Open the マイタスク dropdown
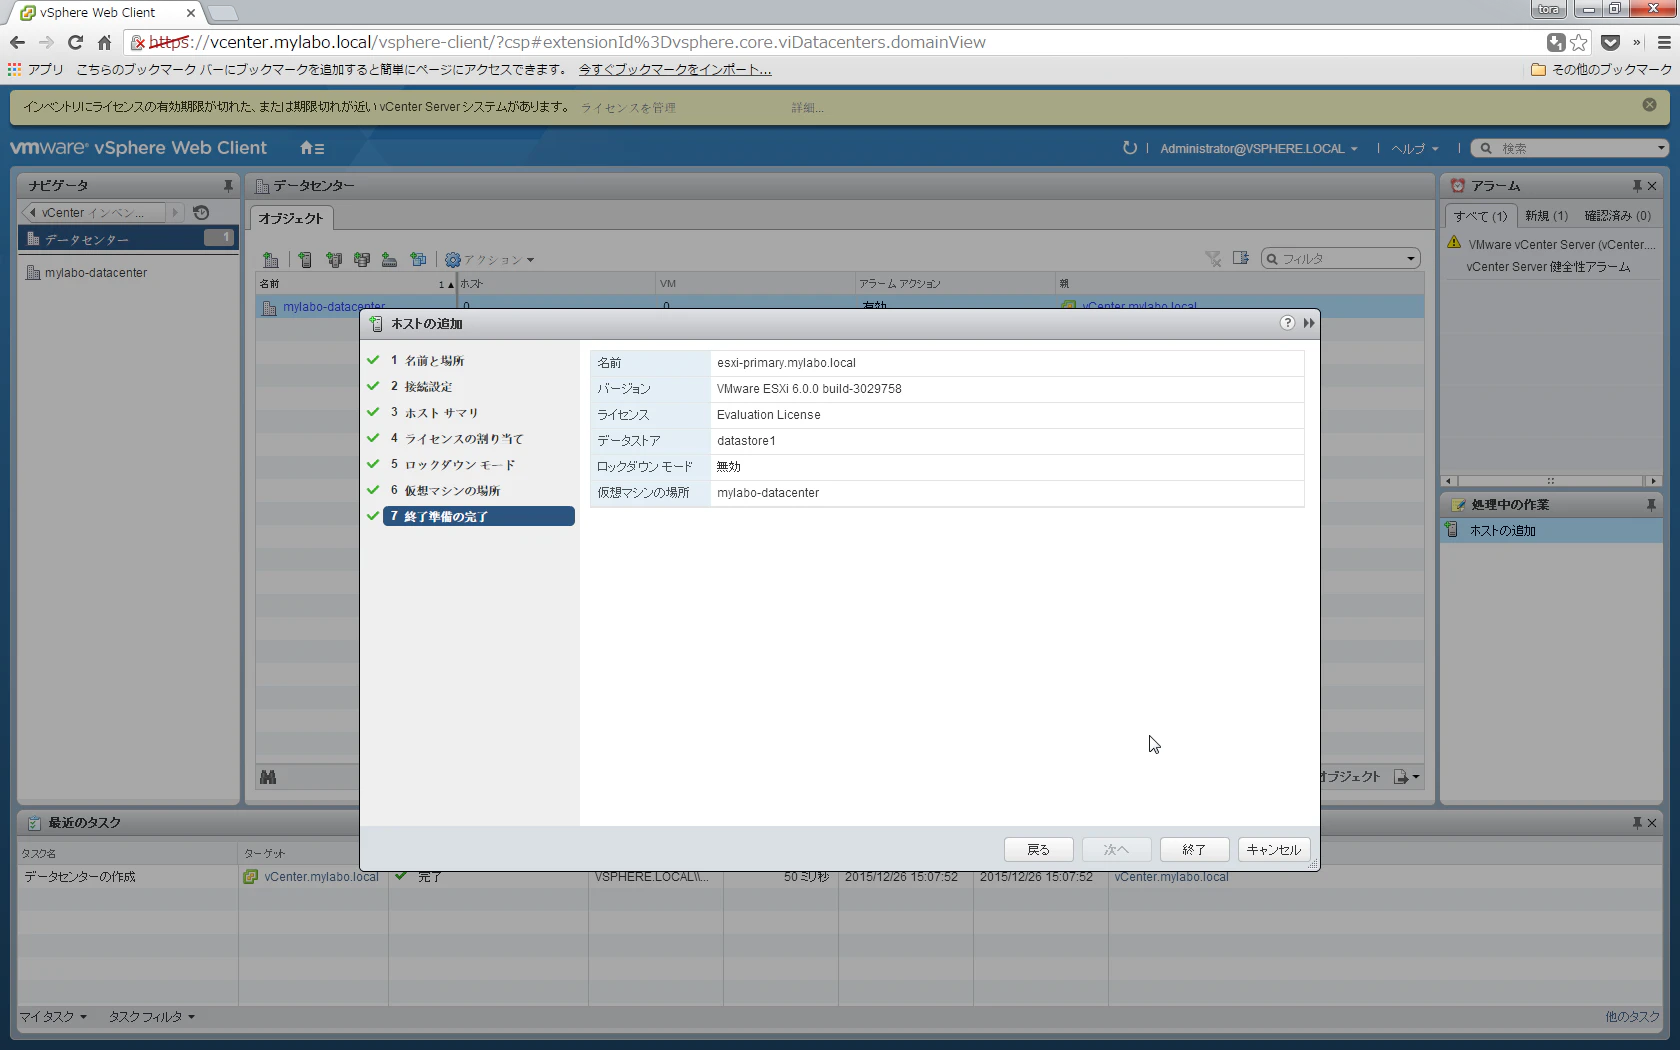1680x1050 pixels. (53, 1017)
